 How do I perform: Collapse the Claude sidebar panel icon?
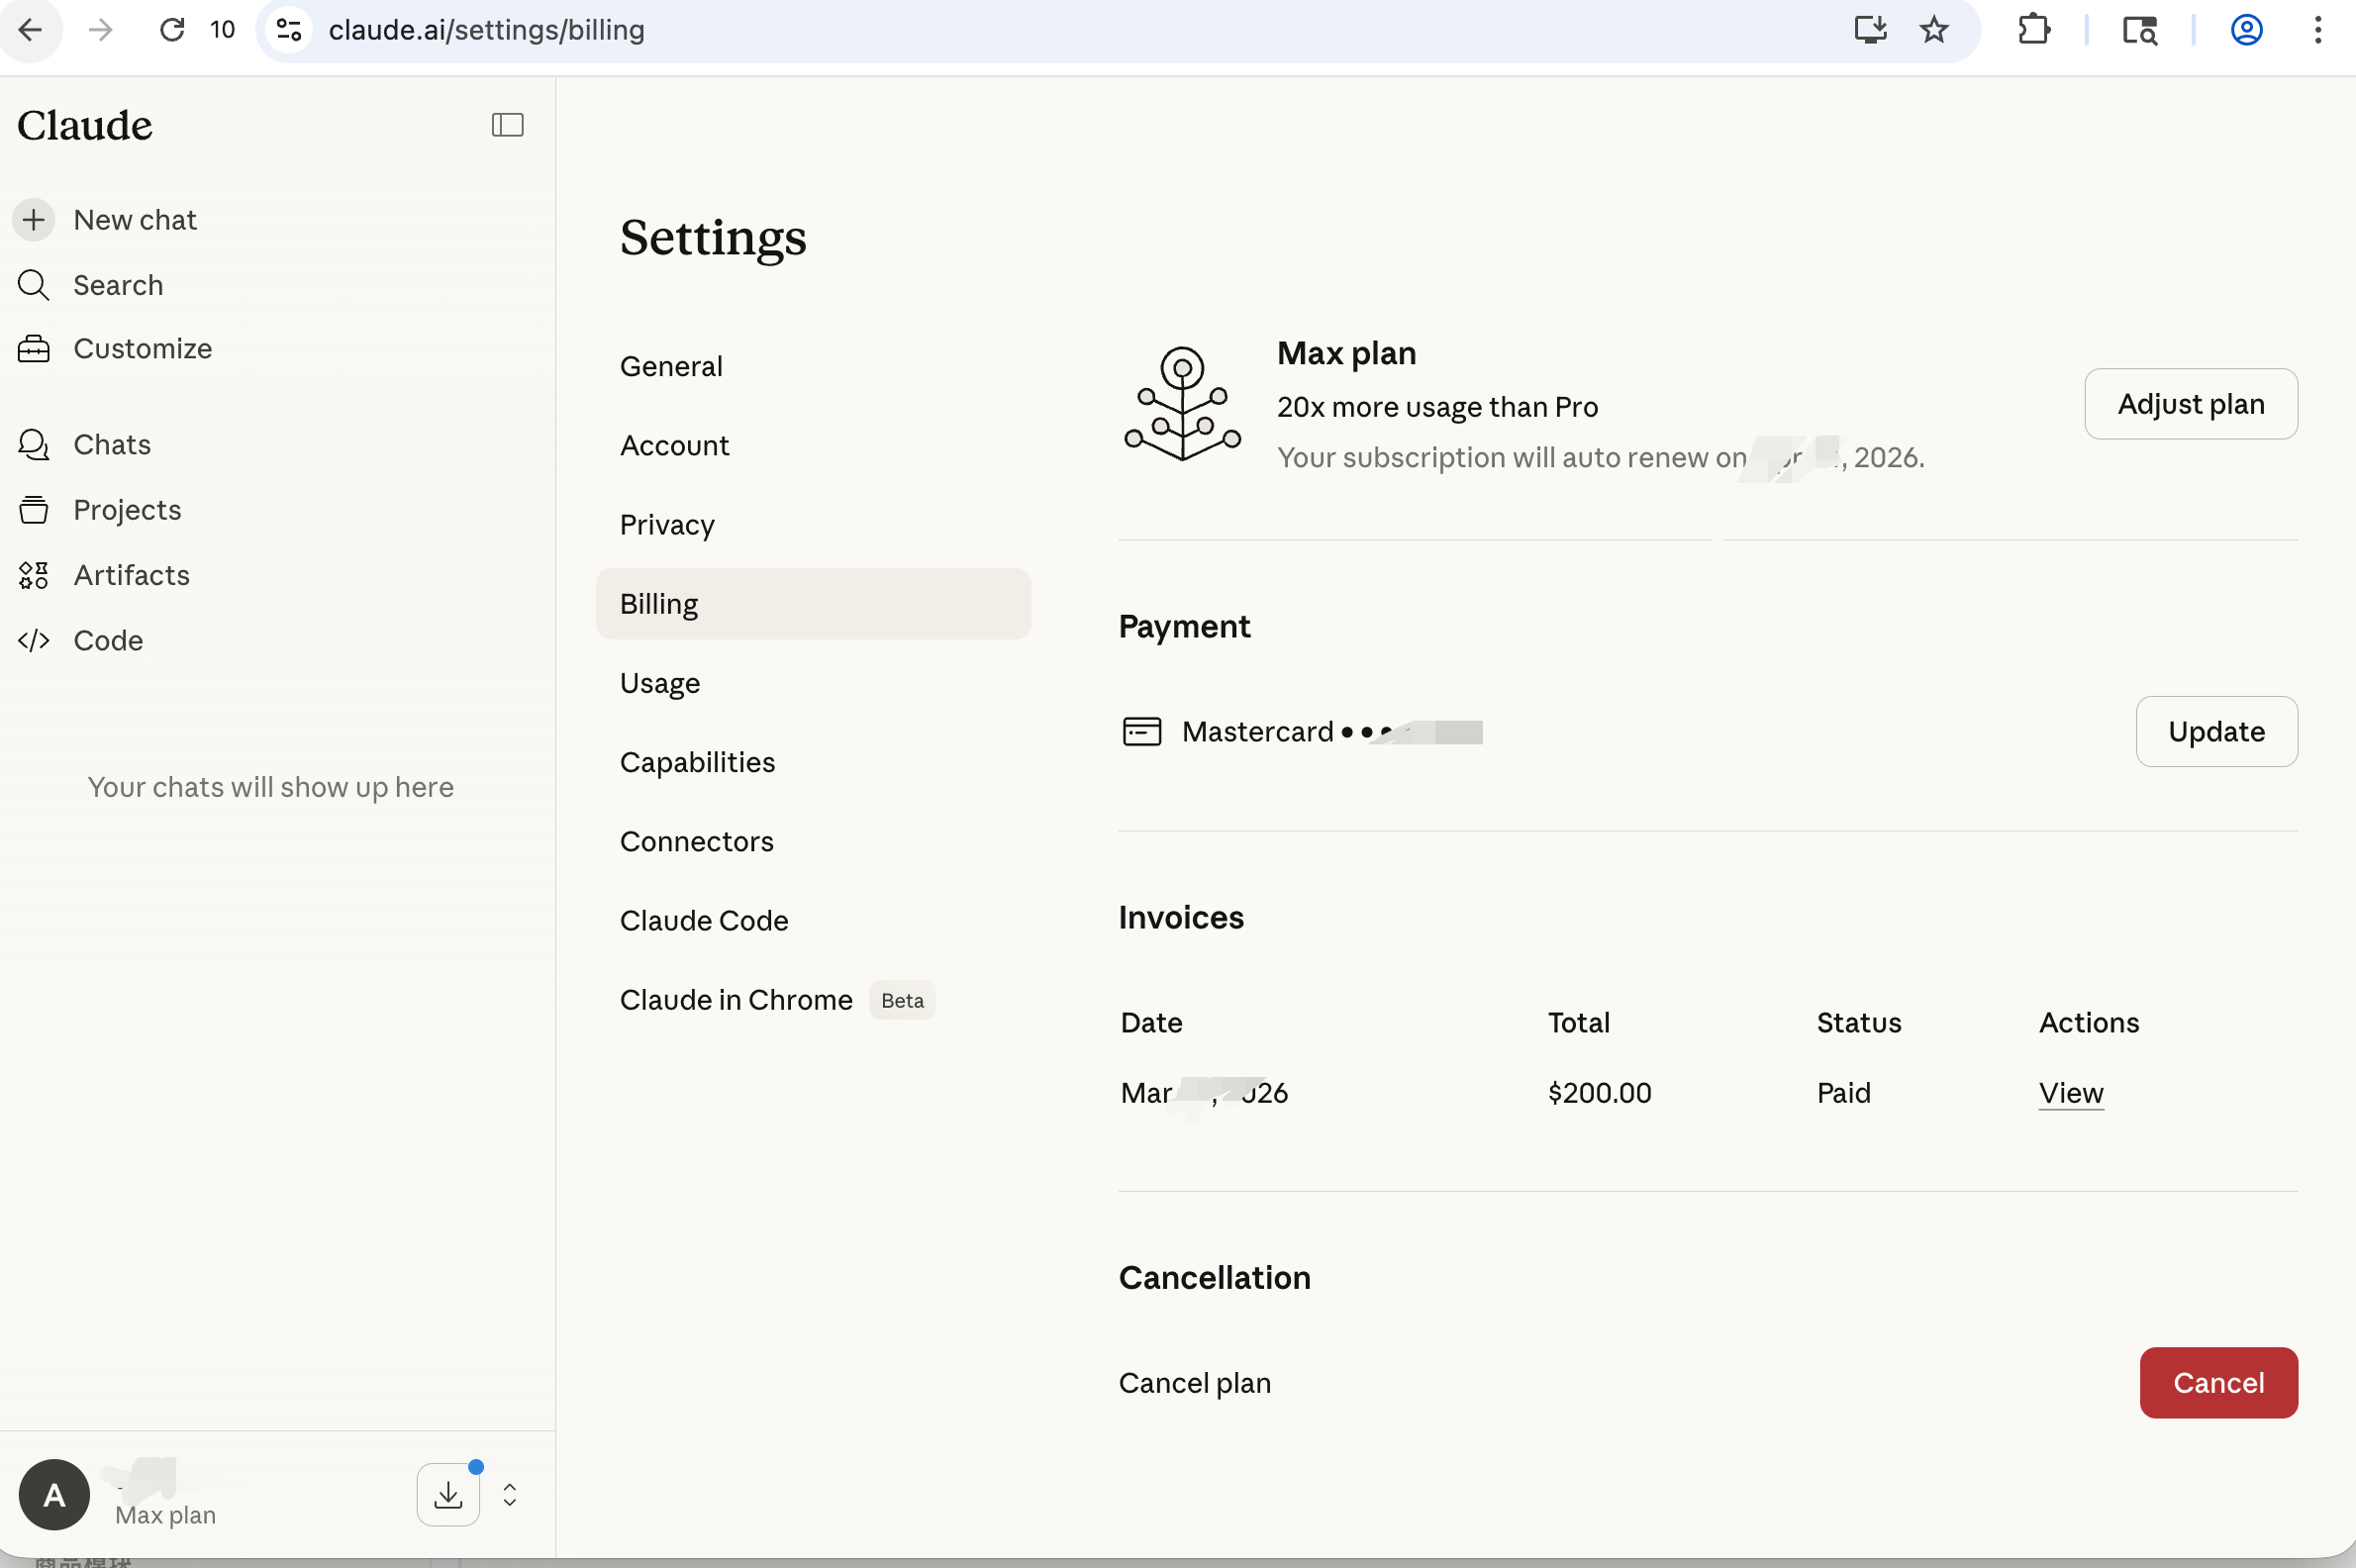[x=507, y=125]
